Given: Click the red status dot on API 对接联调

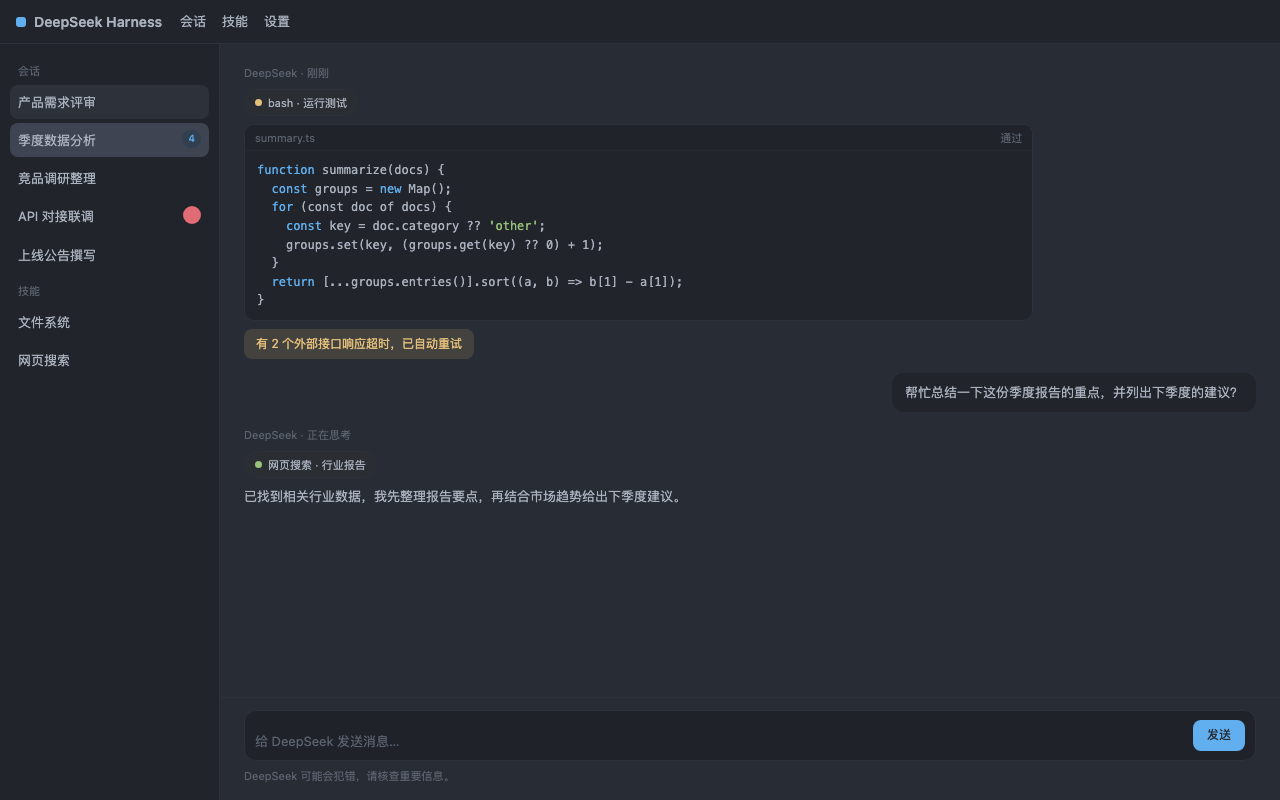Looking at the screenshot, I should 192,215.
